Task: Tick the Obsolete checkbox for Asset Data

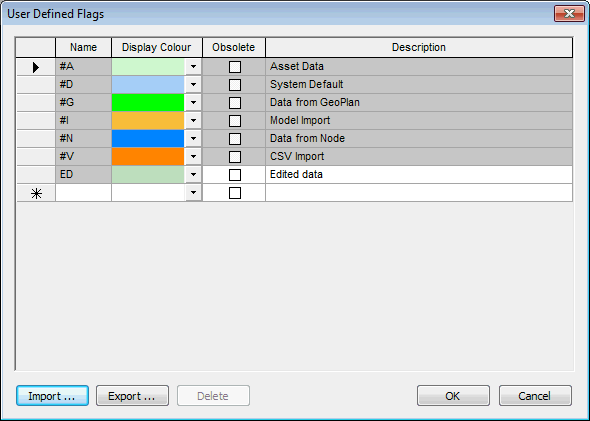Action: click(235, 67)
